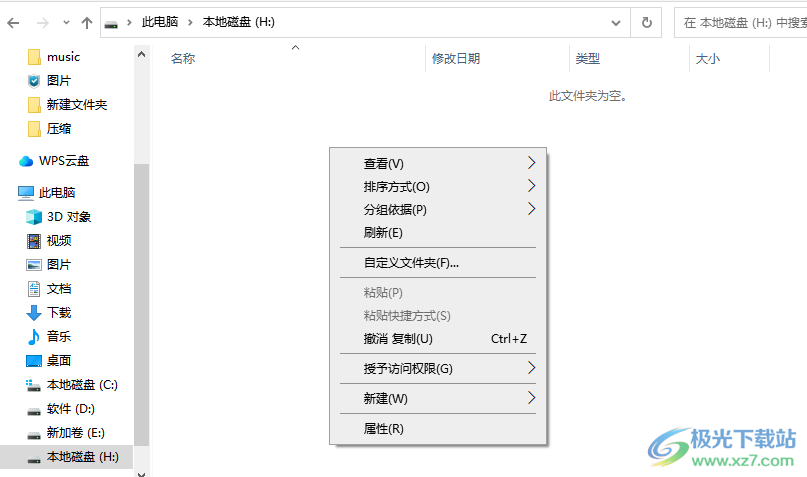Open the 文档 folder

(x=59, y=289)
